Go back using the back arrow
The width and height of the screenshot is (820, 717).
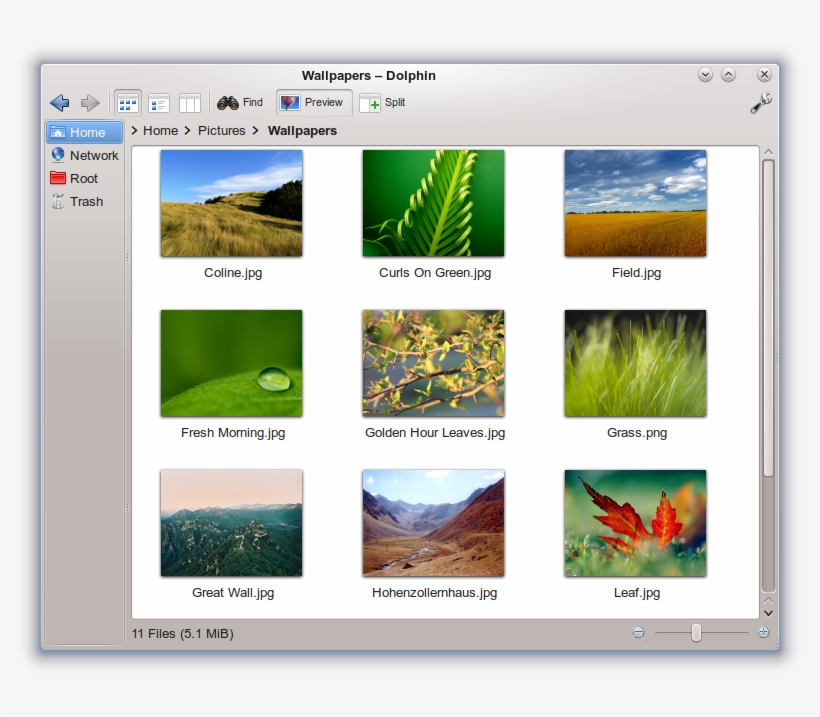[x=59, y=102]
